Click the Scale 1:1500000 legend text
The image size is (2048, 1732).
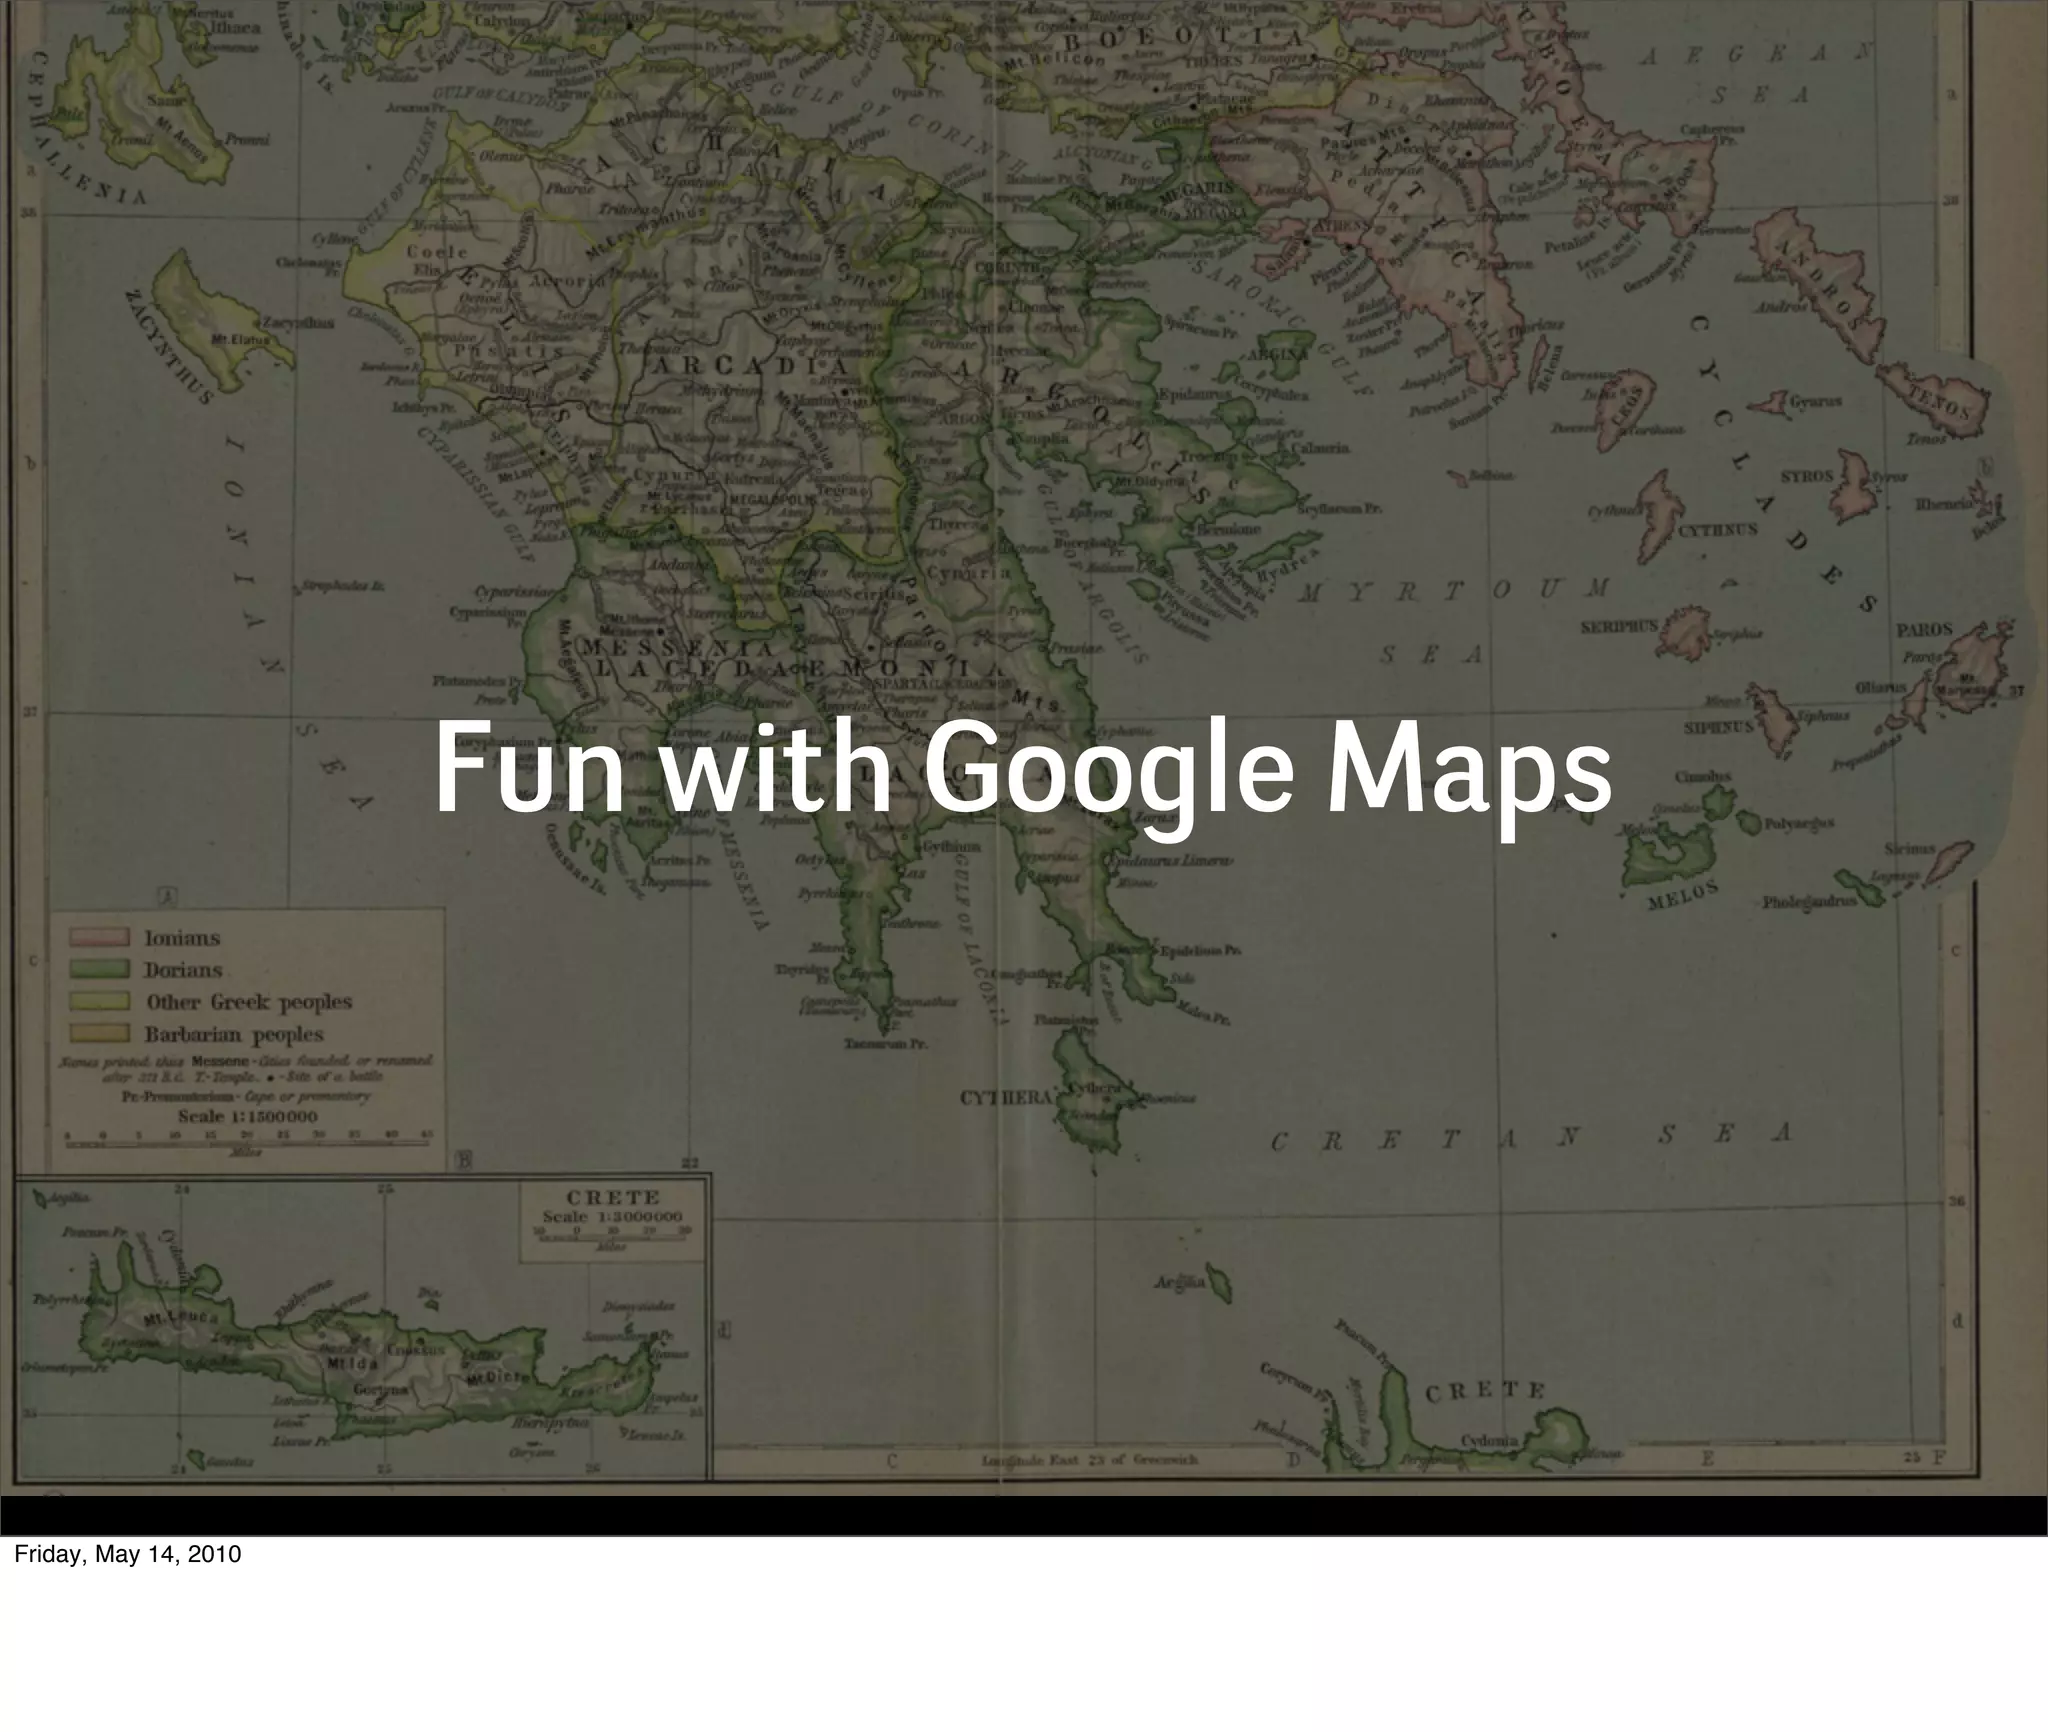pos(247,1116)
